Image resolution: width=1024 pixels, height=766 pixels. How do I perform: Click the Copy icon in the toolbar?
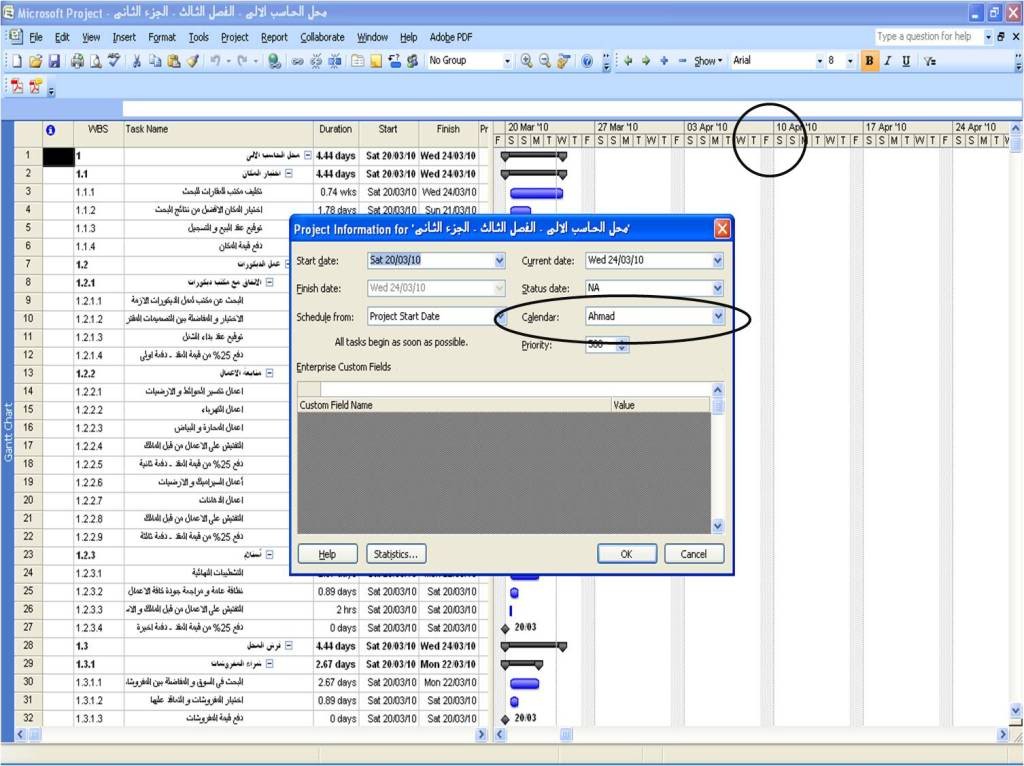155,61
